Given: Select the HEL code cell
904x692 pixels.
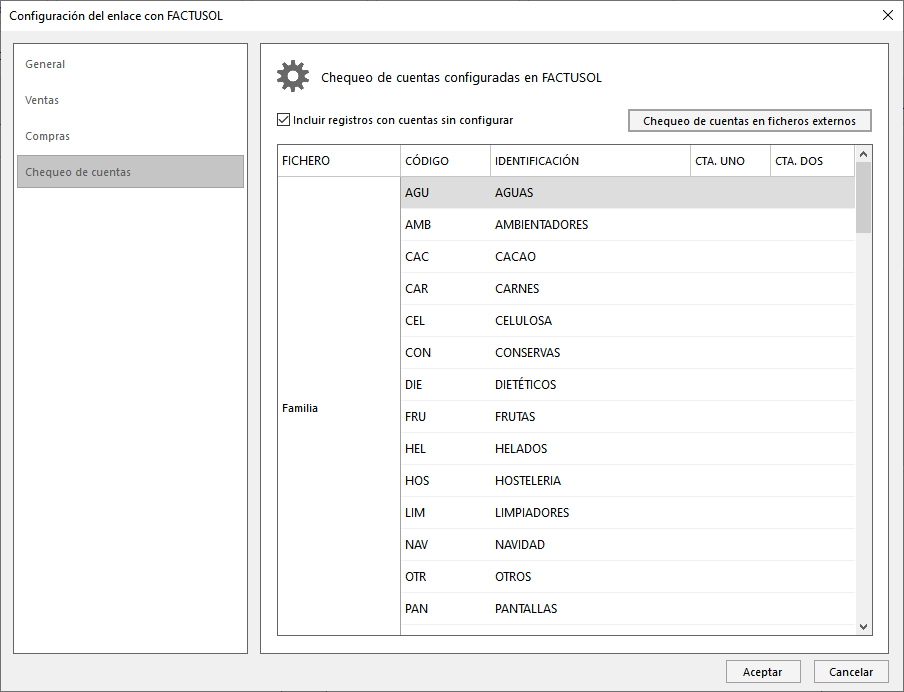Looking at the screenshot, I should (x=445, y=449).
